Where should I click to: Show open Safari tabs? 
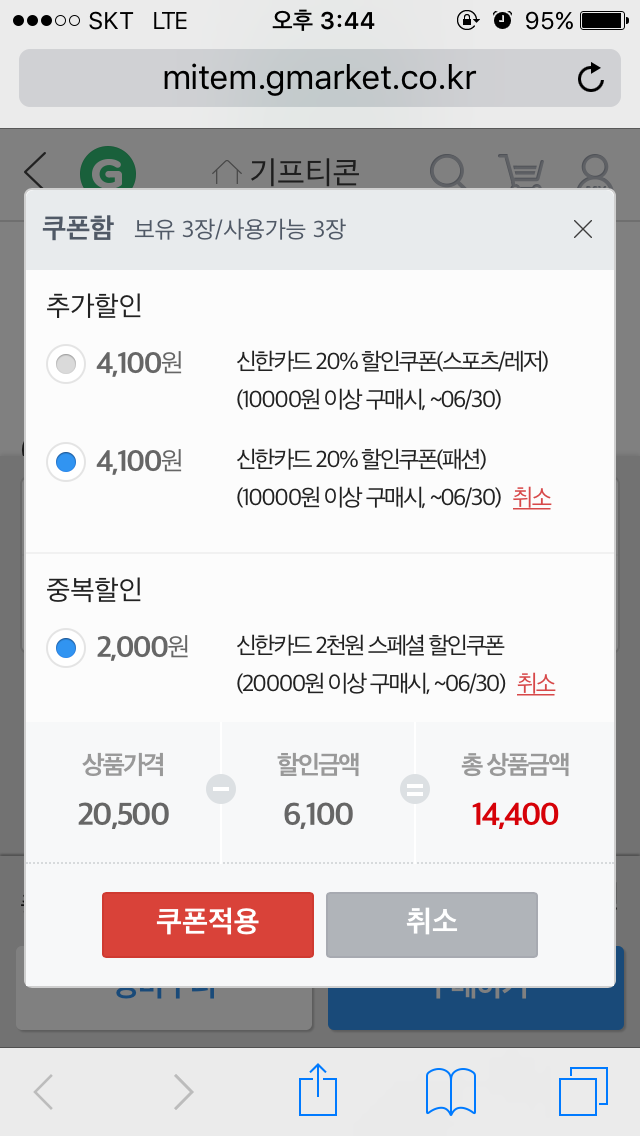click(583, 1091)
